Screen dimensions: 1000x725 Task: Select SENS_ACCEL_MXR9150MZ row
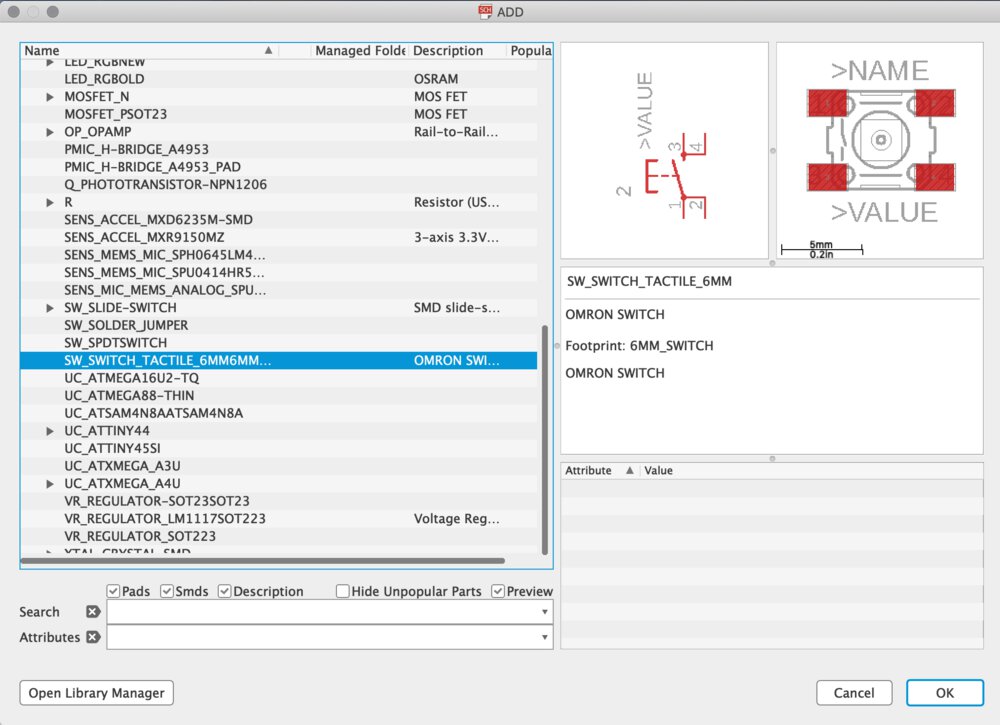click(x=279, y=237)
